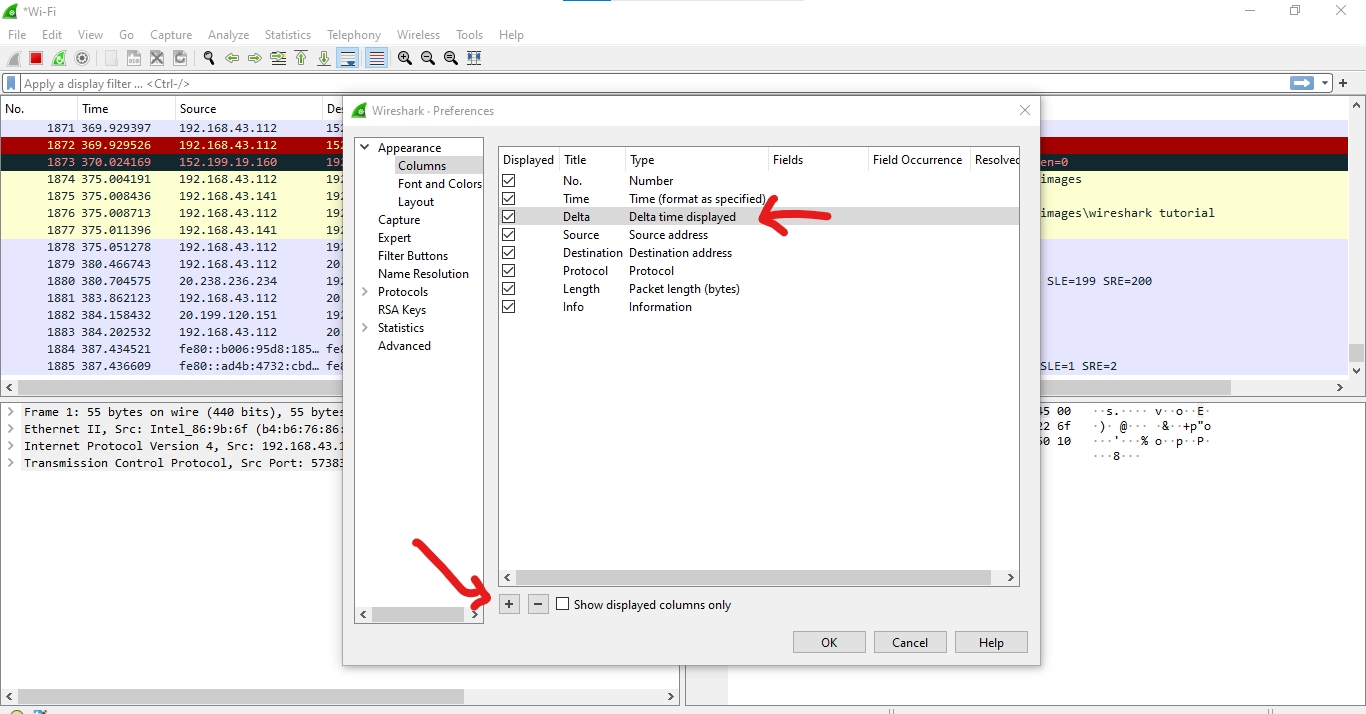Image resolution: width=1366 pixels, height=714 pixels.
Task: Add a new column with plus
Action: click(510, 604)
